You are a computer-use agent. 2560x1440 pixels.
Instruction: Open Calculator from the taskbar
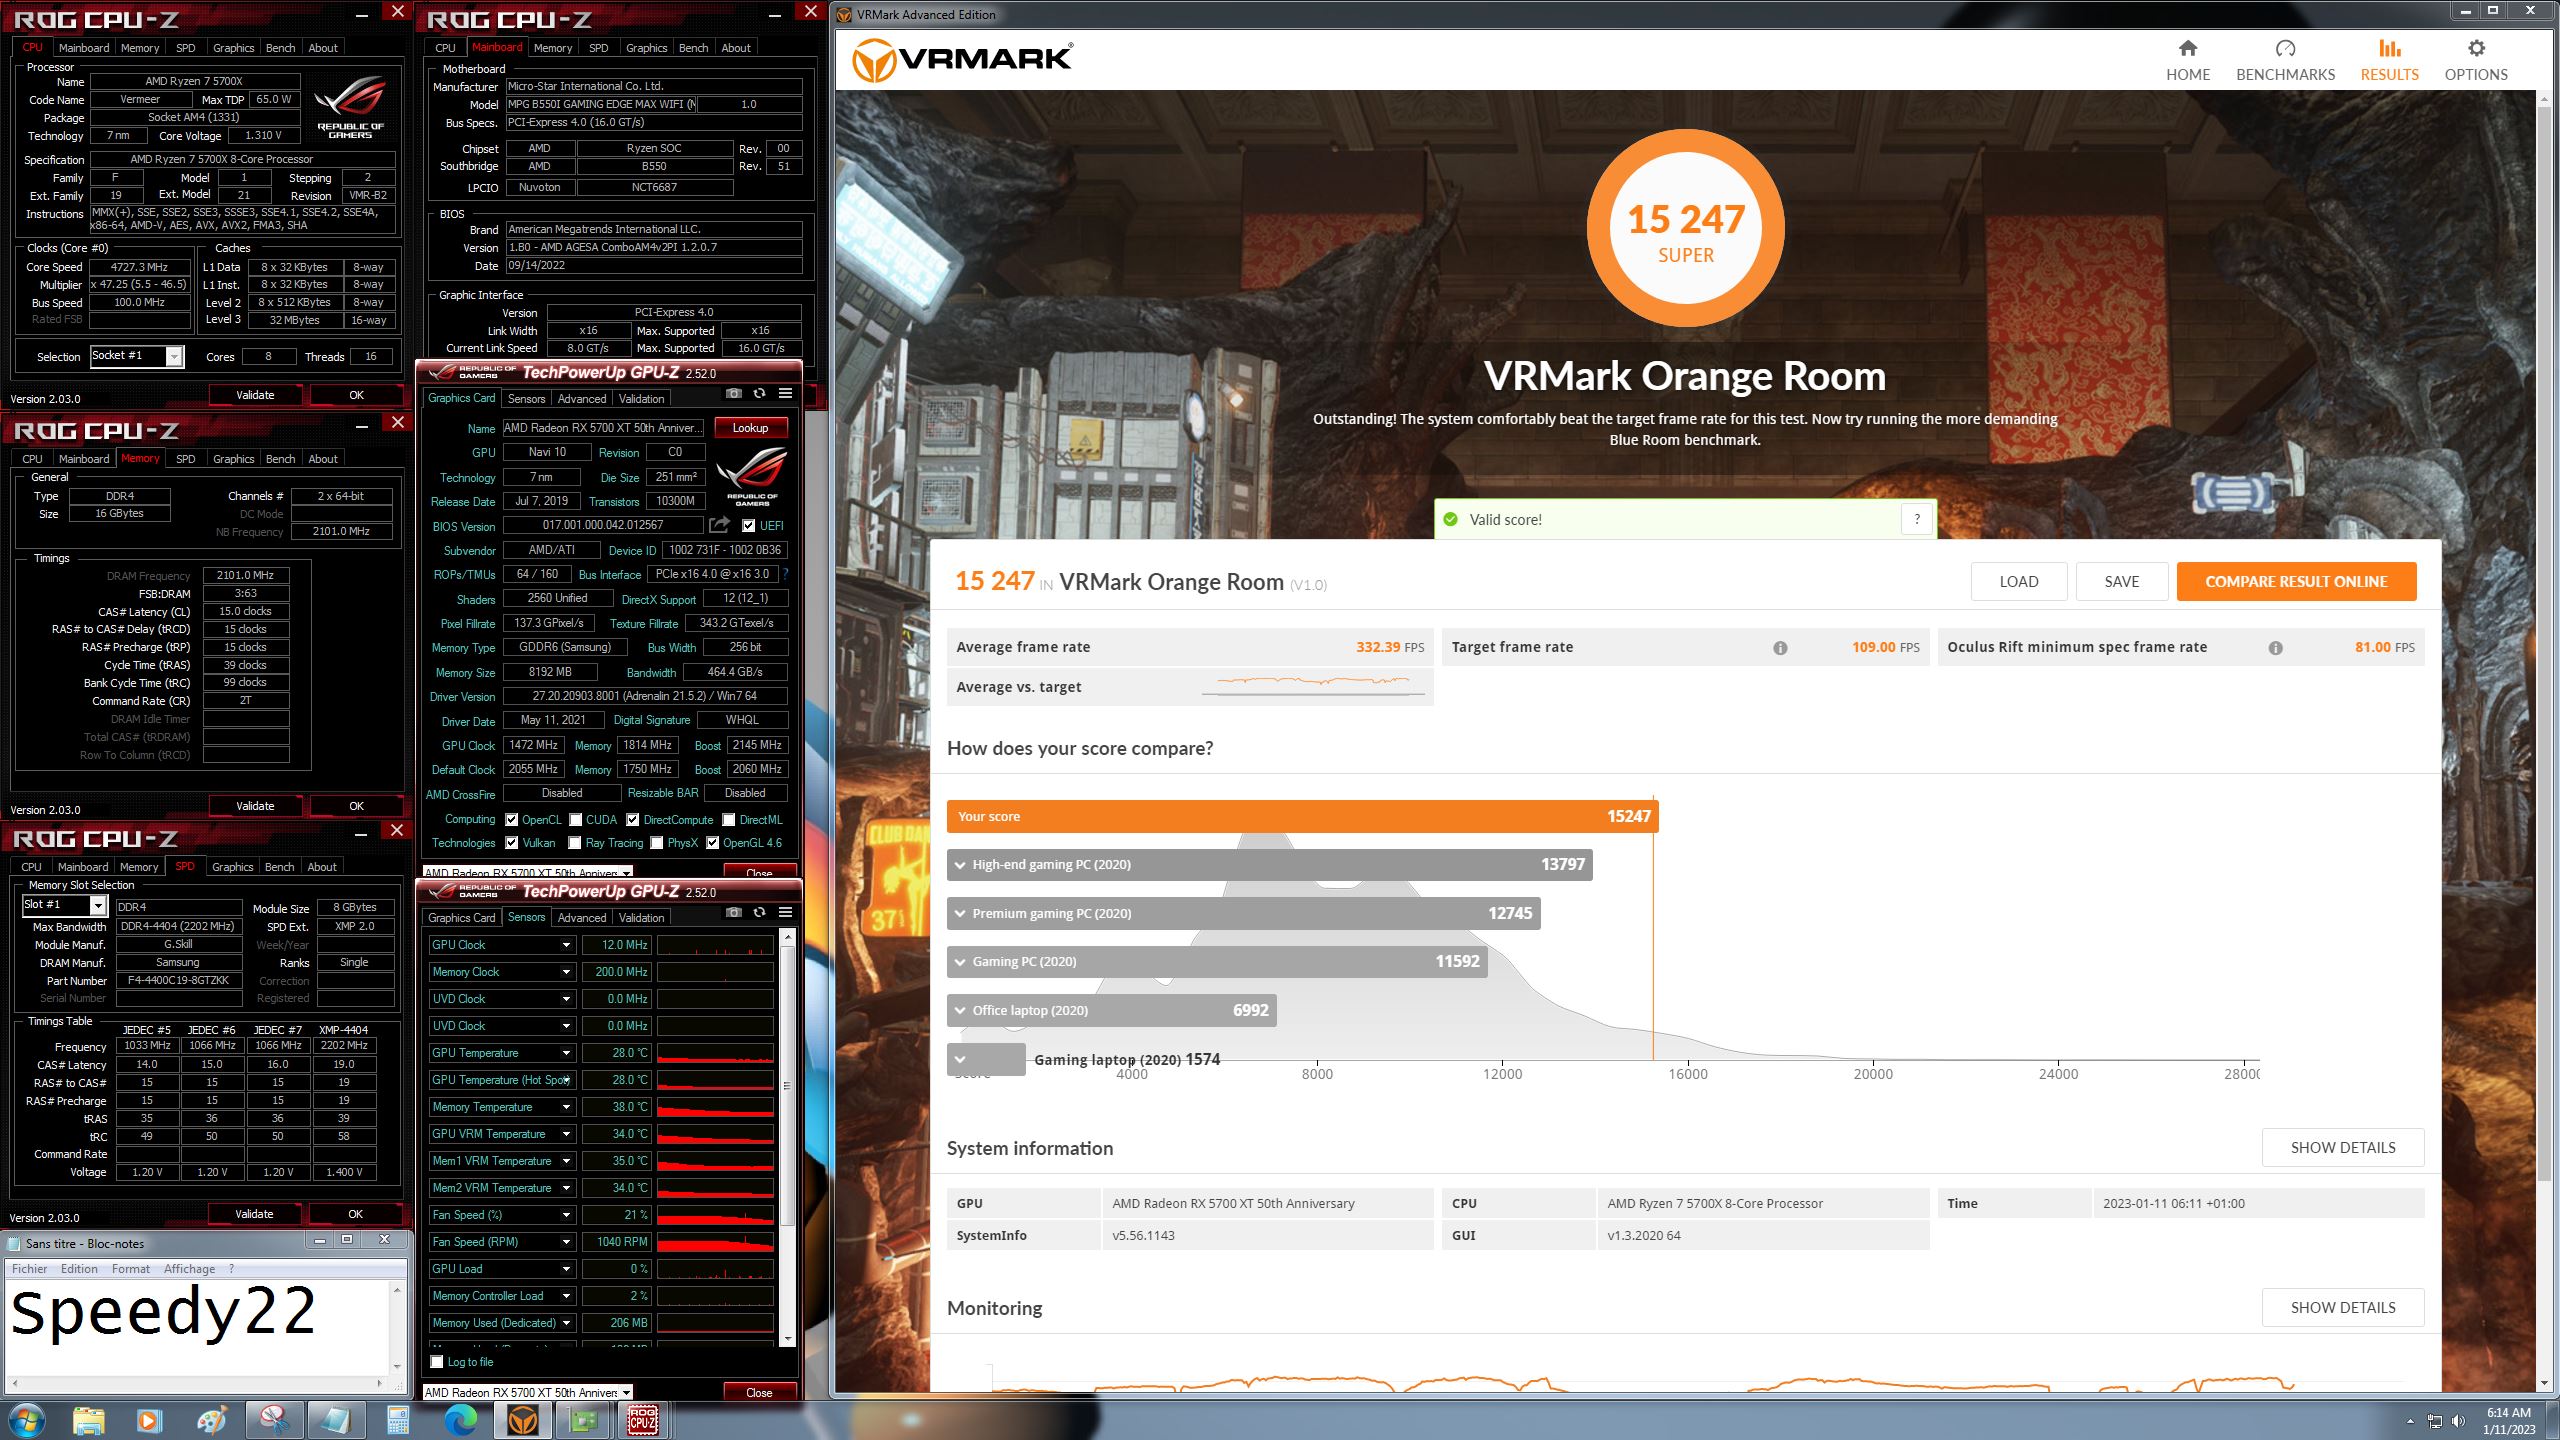[398, 1419]
